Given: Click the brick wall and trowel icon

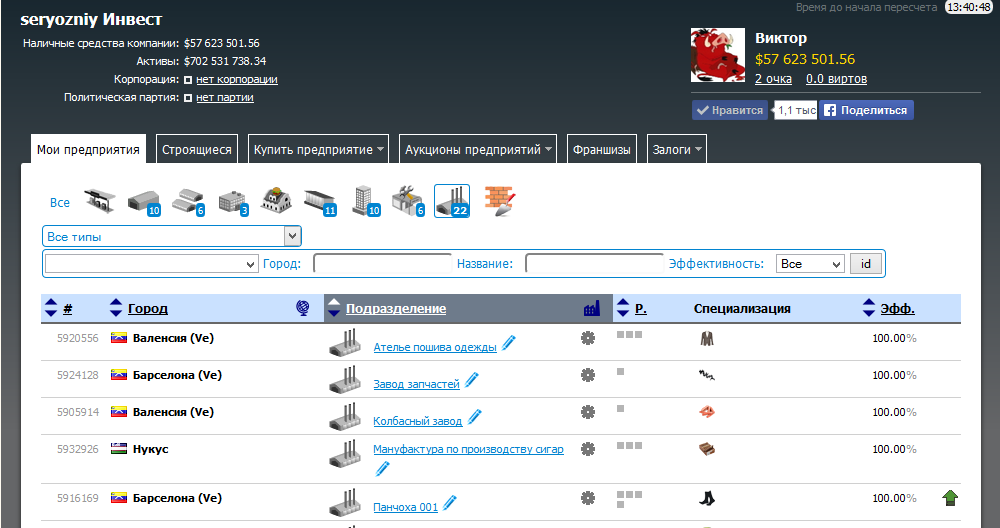Looking at the screenshot, I should click(x=499, y=201).
